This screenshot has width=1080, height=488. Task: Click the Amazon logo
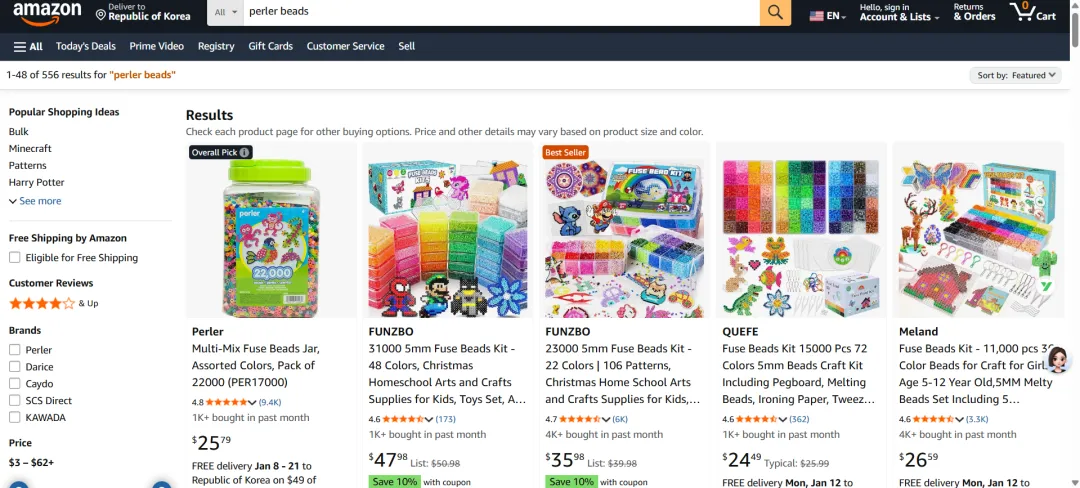[47, 14]
